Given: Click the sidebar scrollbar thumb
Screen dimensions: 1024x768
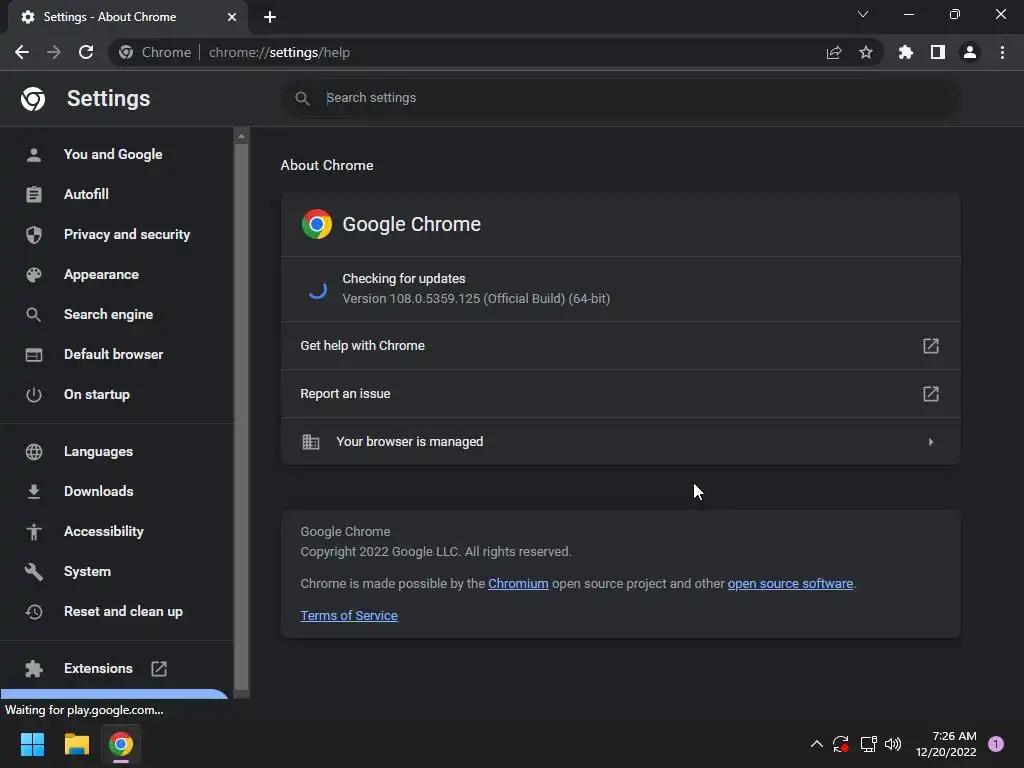Looking at the screenshot, I should [241, 417].
